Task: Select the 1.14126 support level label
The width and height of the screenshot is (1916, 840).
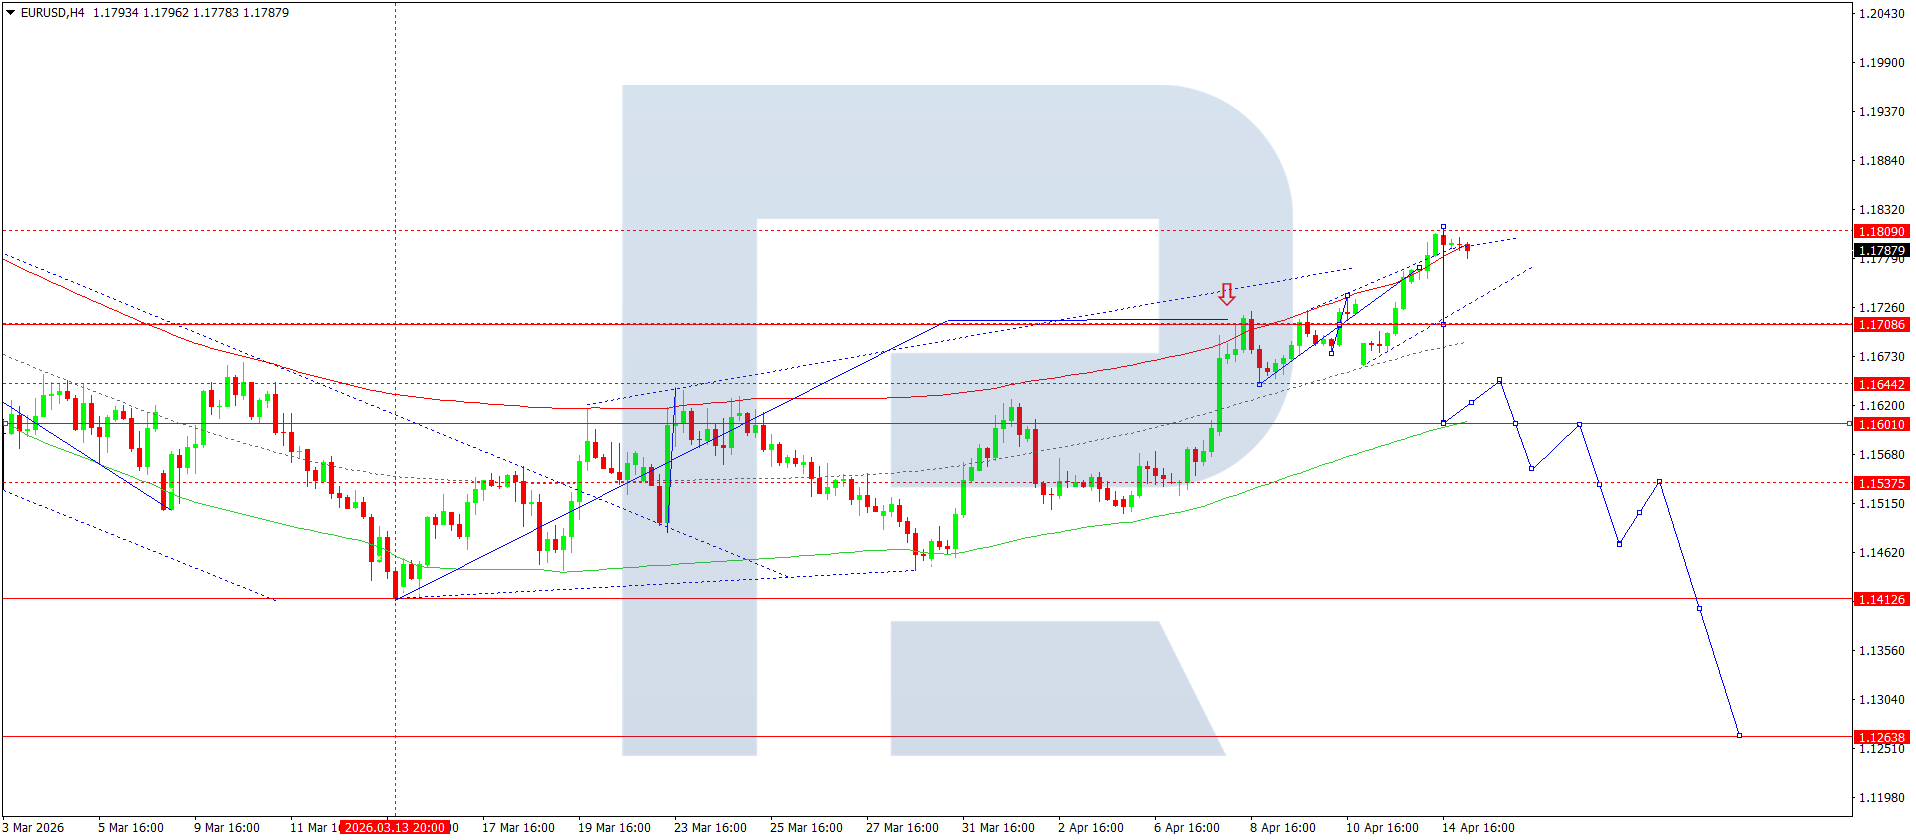Action: point(1881,599)
